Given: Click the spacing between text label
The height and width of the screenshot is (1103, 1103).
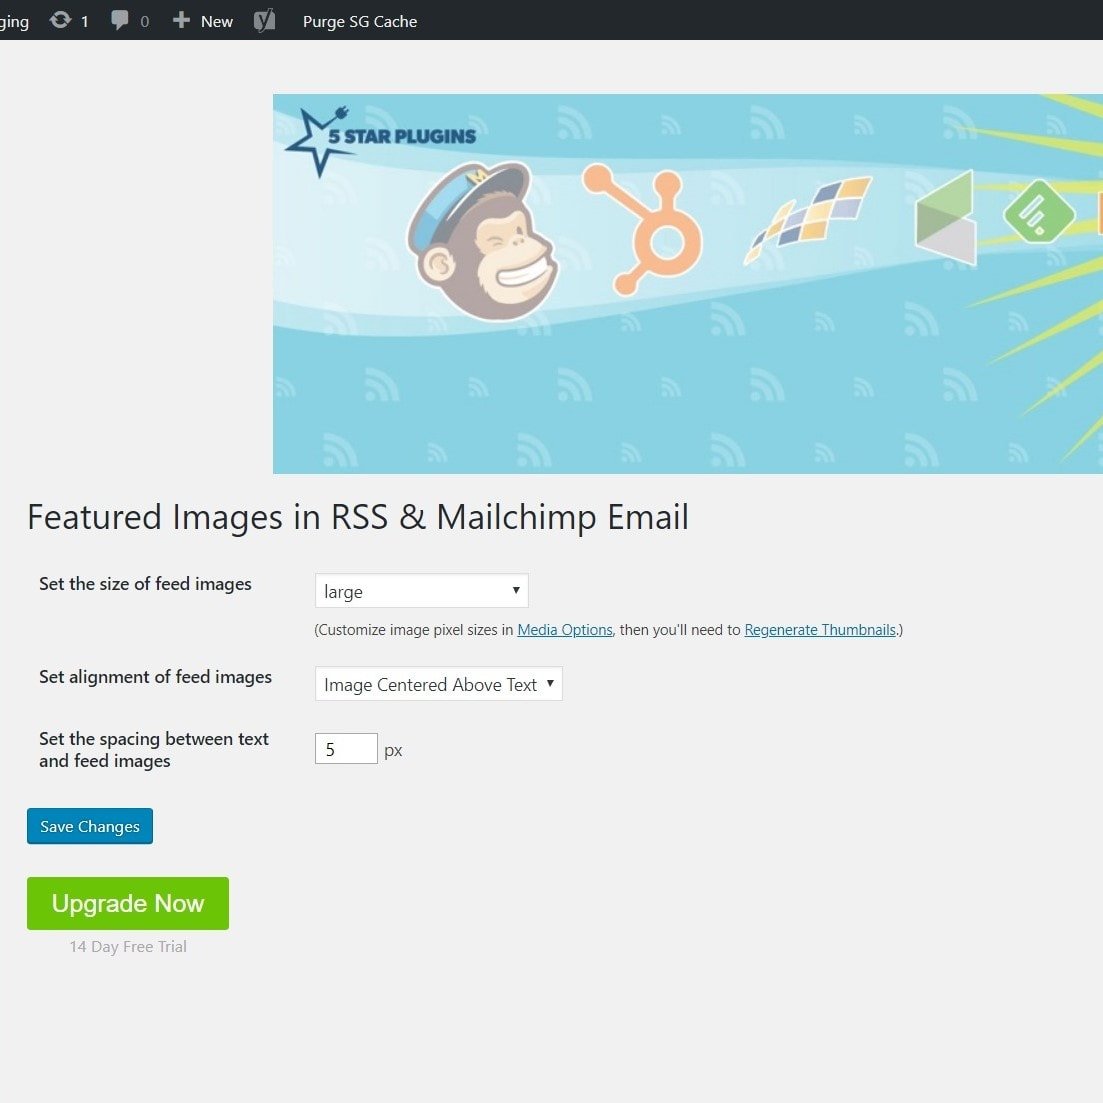Looking at the screenshot, I should pos(154,750).
